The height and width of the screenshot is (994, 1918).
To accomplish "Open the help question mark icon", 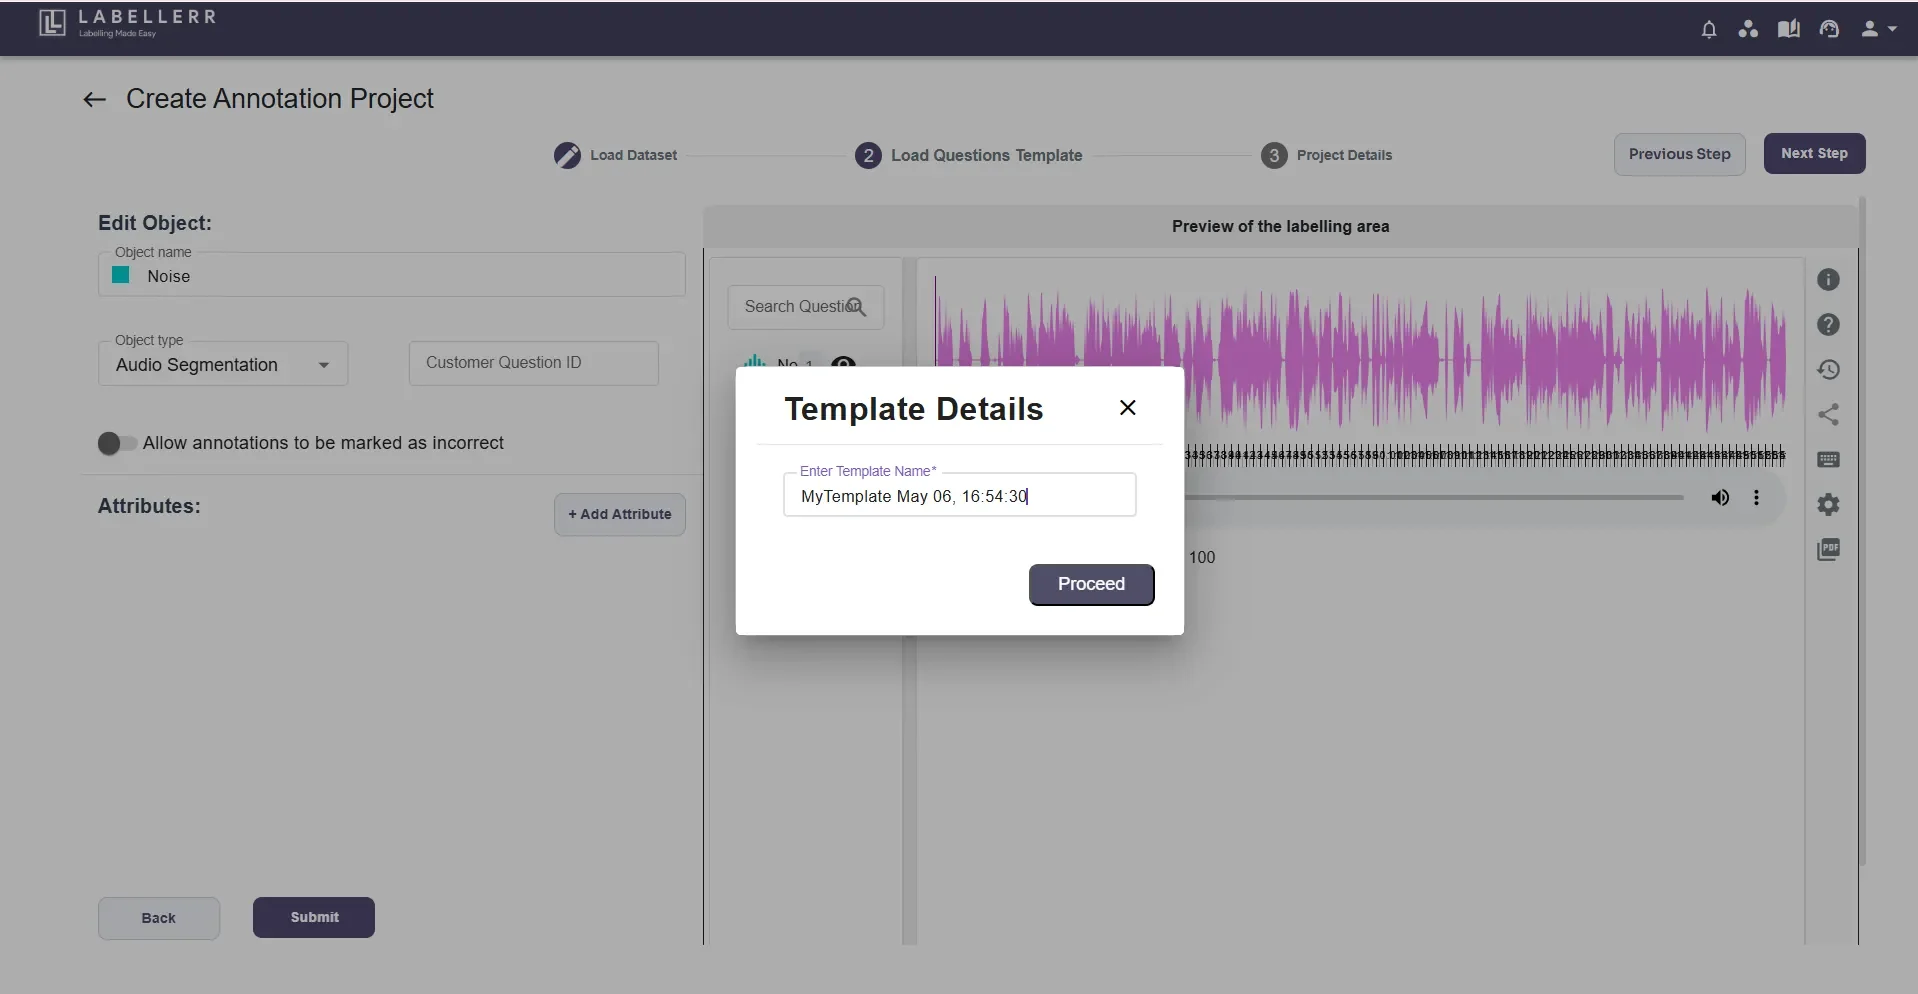I will 1828,325.
